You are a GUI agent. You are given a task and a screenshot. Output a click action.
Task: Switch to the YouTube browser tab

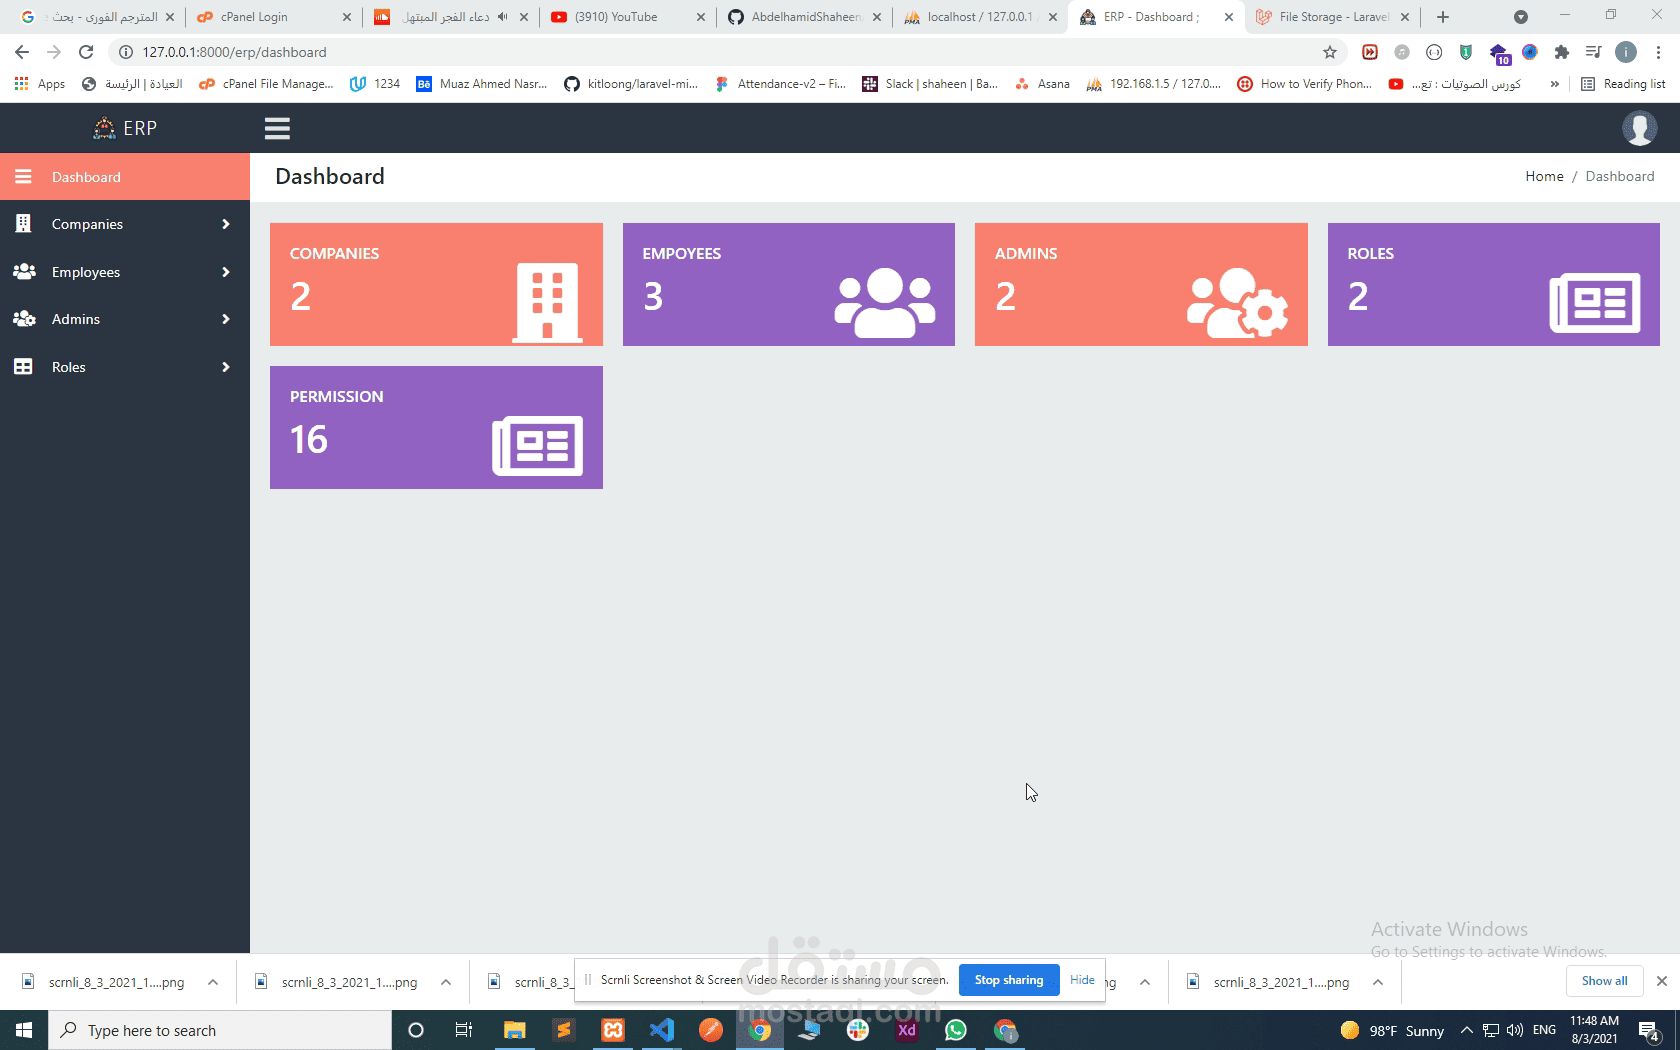pos(628,17)
